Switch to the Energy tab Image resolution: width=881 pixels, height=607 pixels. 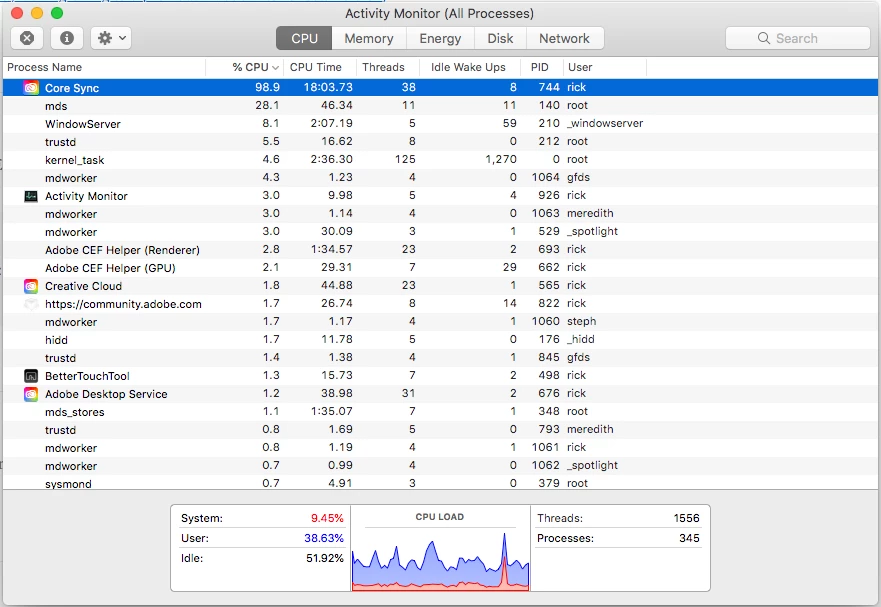(440, 38)
